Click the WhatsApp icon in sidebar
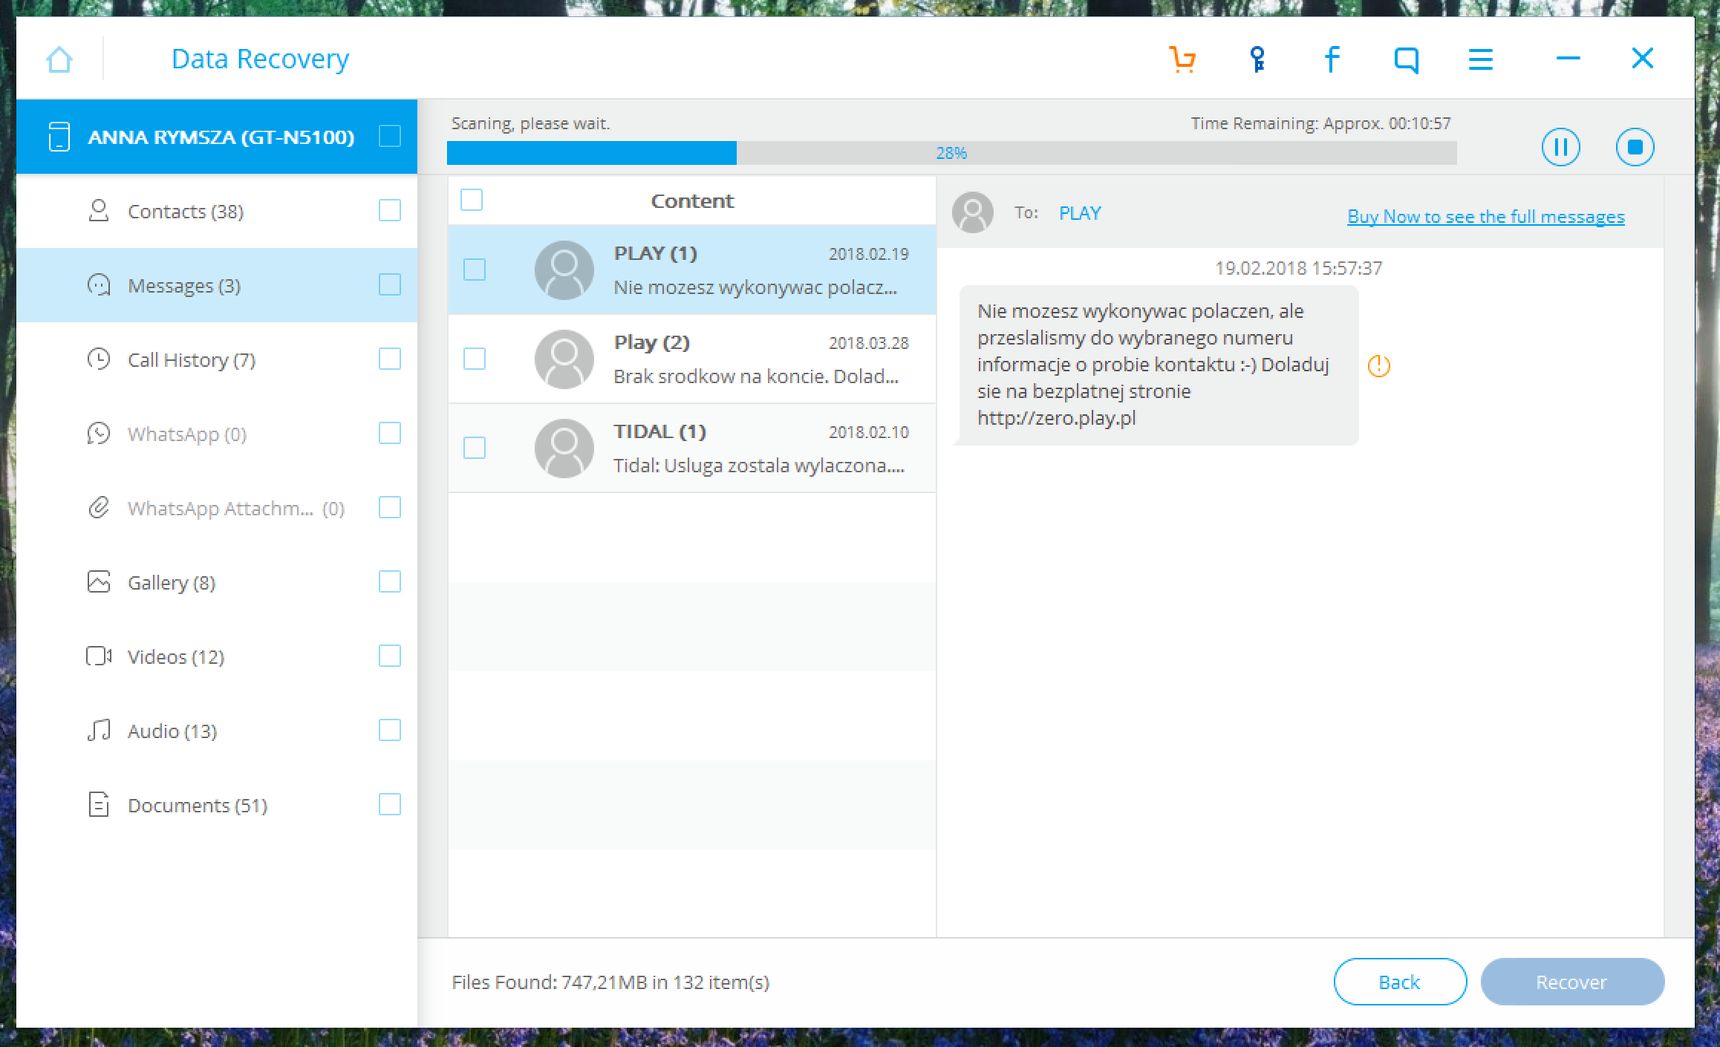The width and height of the screenshot is (1720, 1047). click(x=98, y=433)
